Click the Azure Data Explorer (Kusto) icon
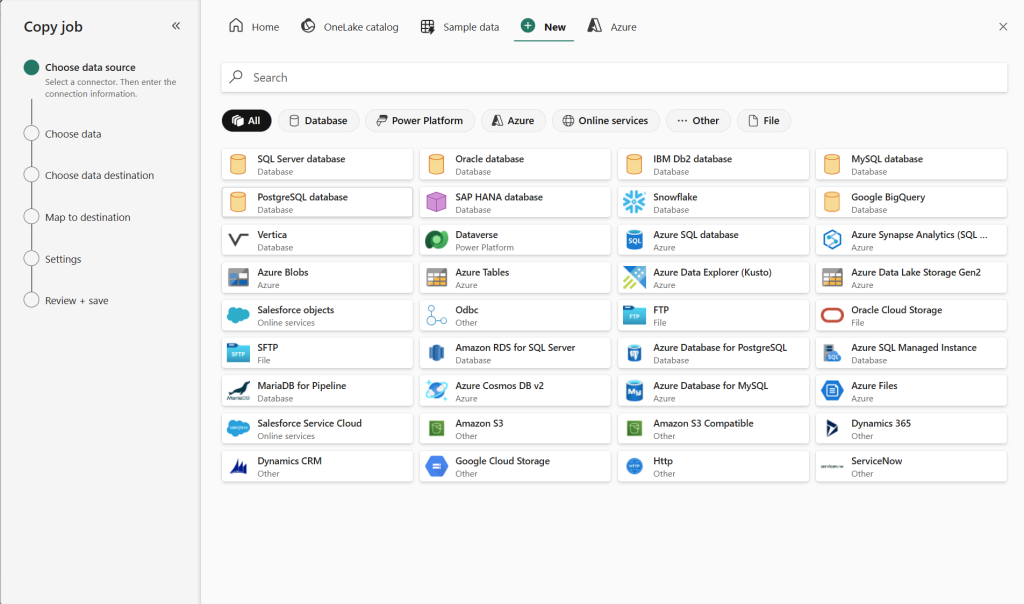Viewport: 1024px width, 604px height. 634,278
